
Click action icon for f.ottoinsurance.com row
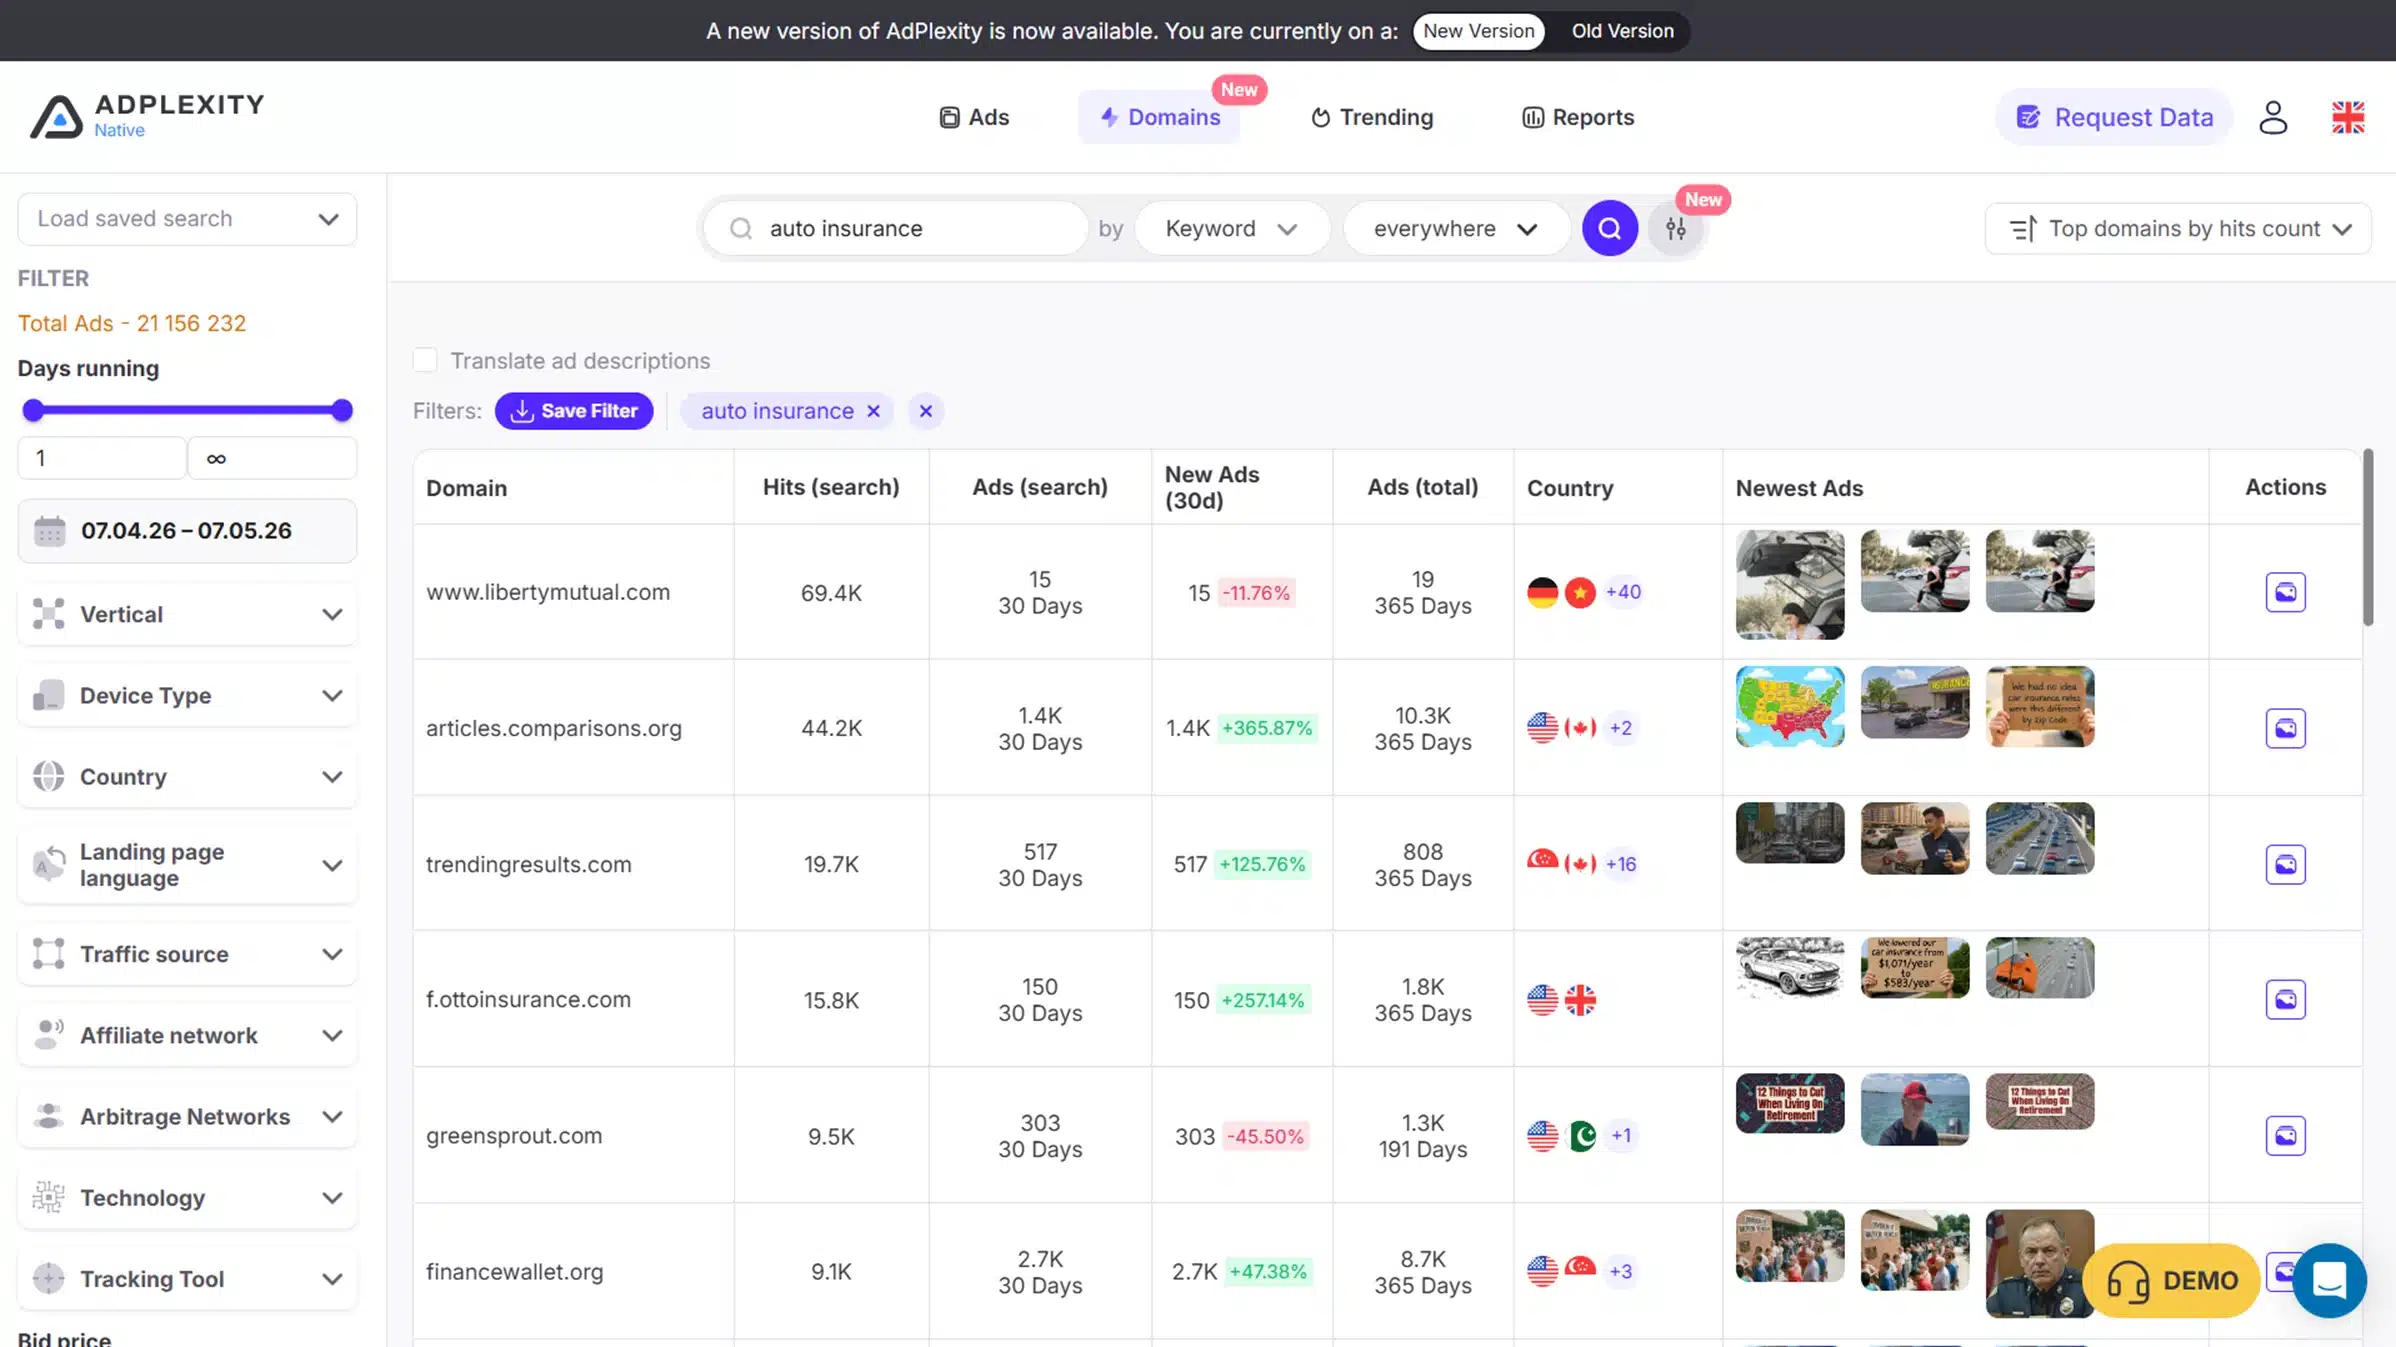click(x=2285, y=999)
